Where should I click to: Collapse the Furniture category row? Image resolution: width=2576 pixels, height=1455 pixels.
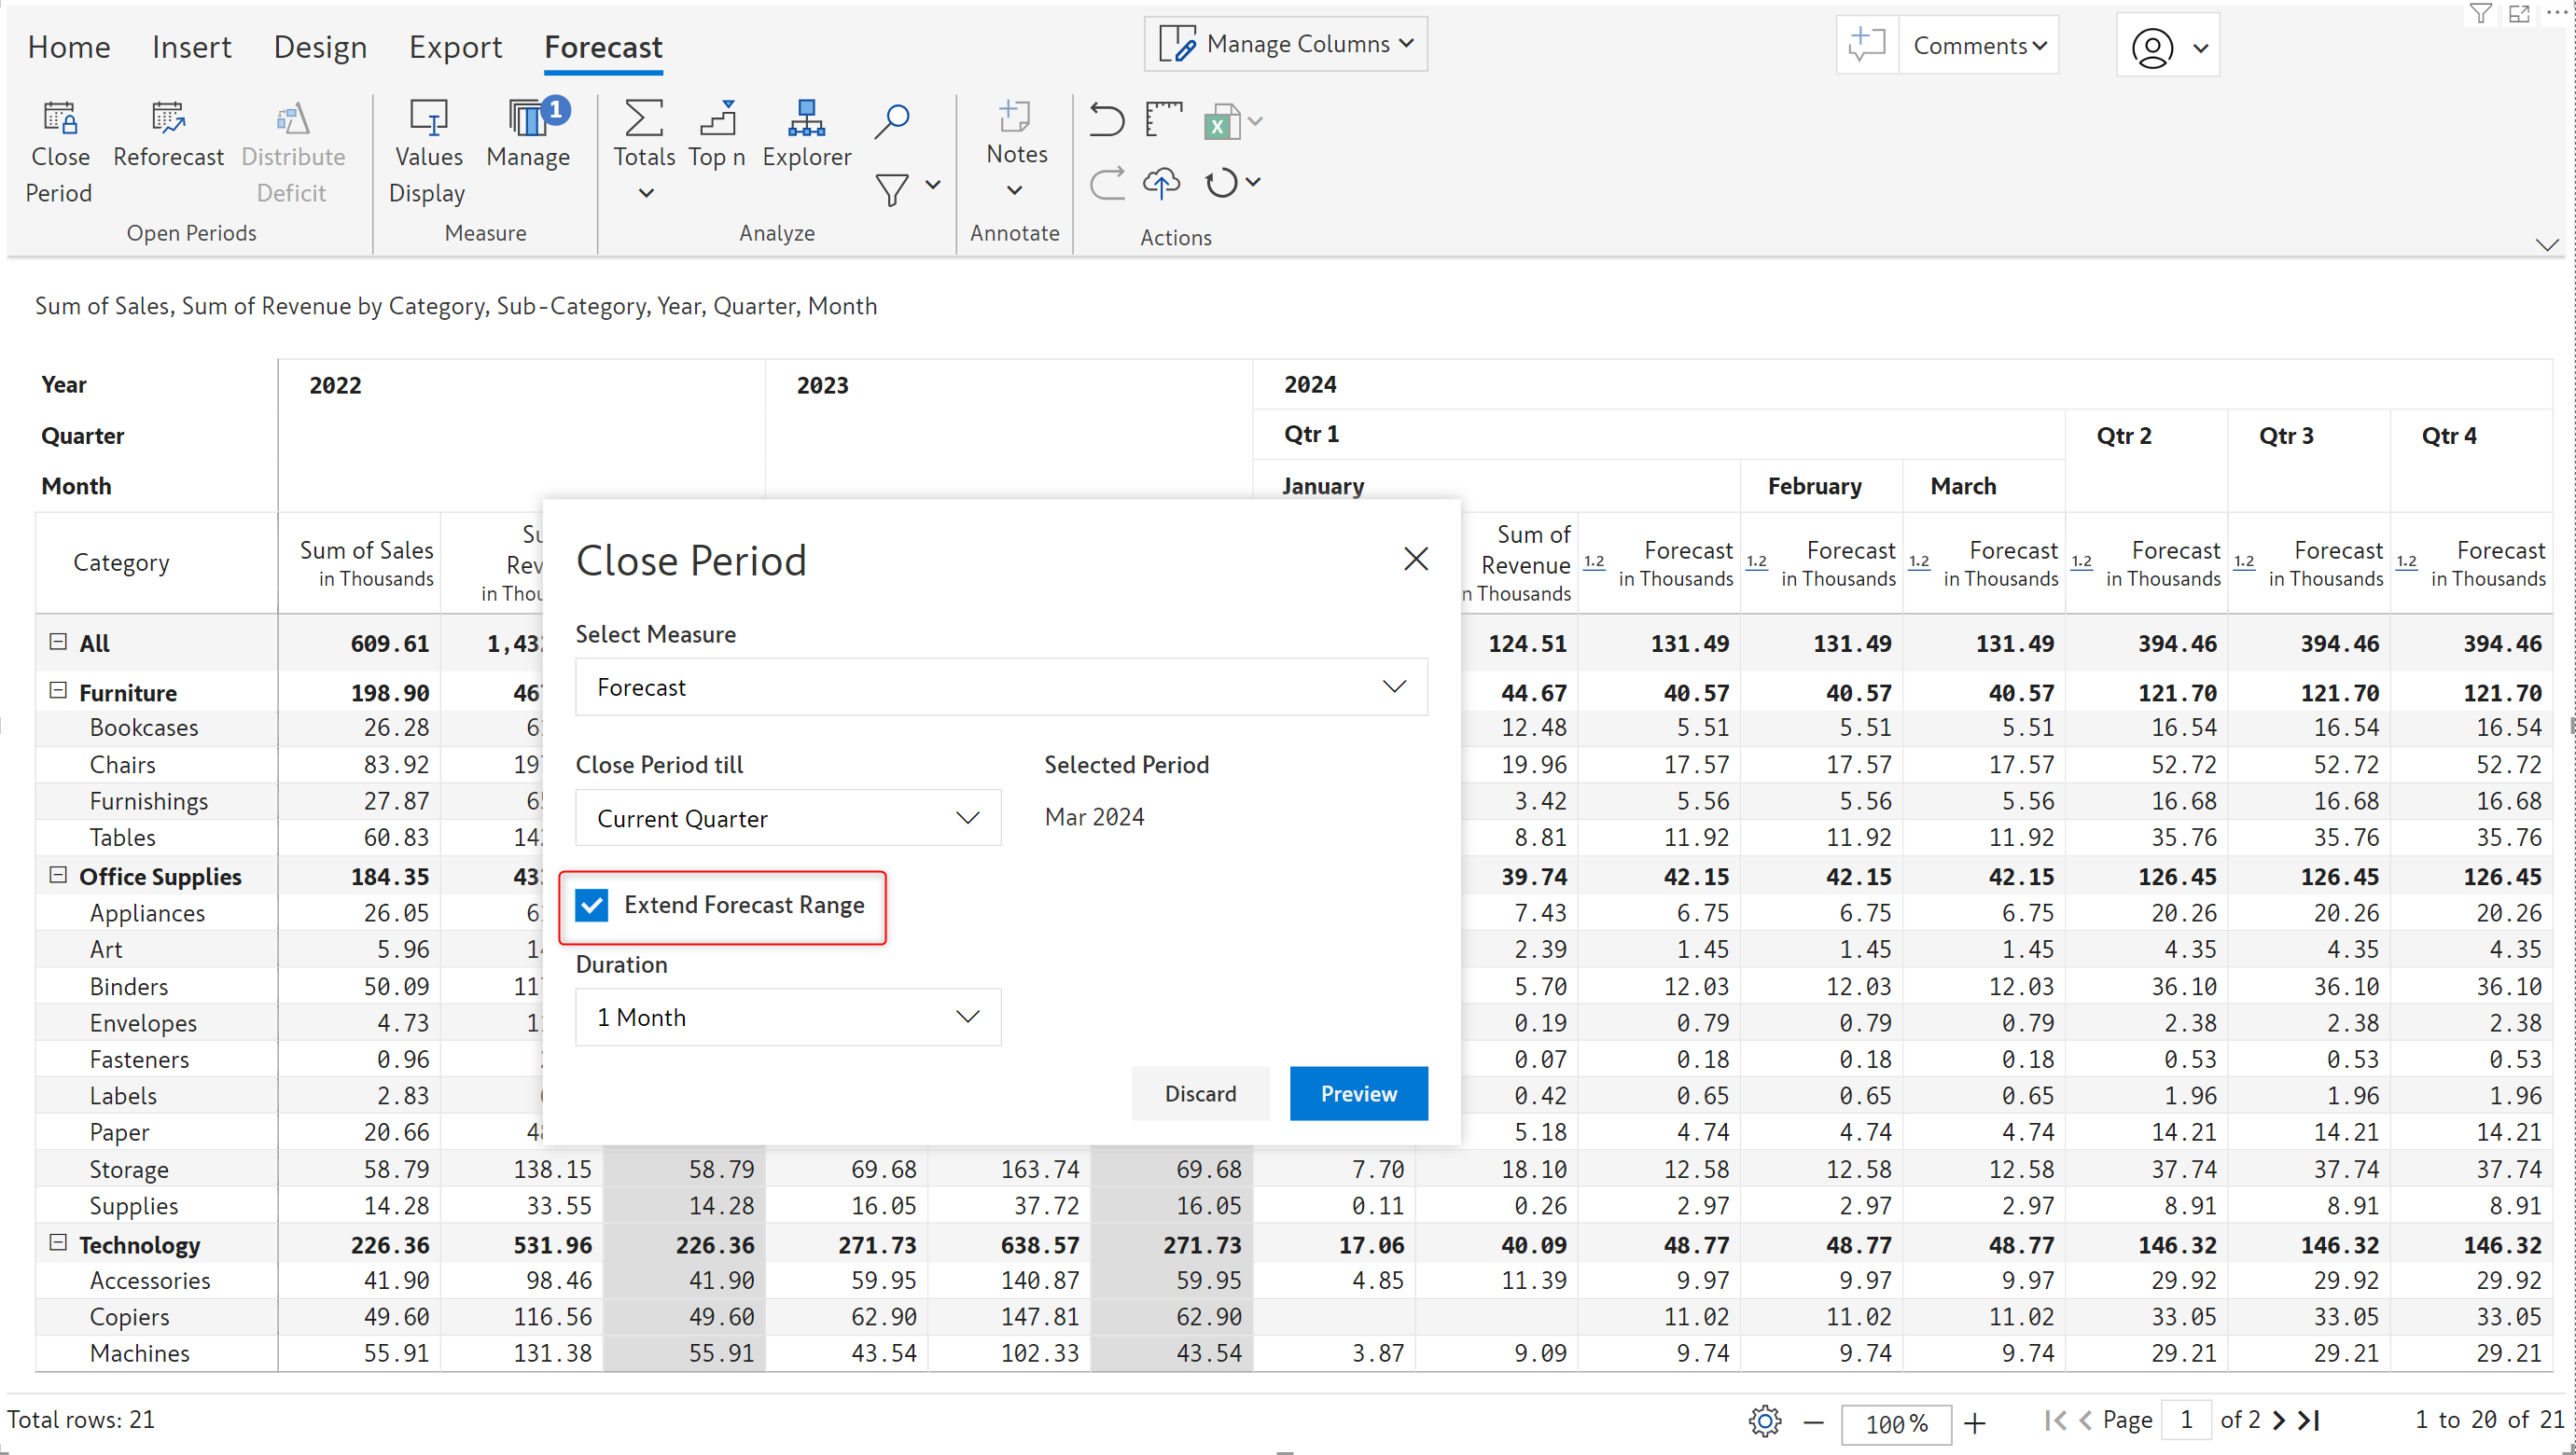pyautogui.click(x=58, y=691)
